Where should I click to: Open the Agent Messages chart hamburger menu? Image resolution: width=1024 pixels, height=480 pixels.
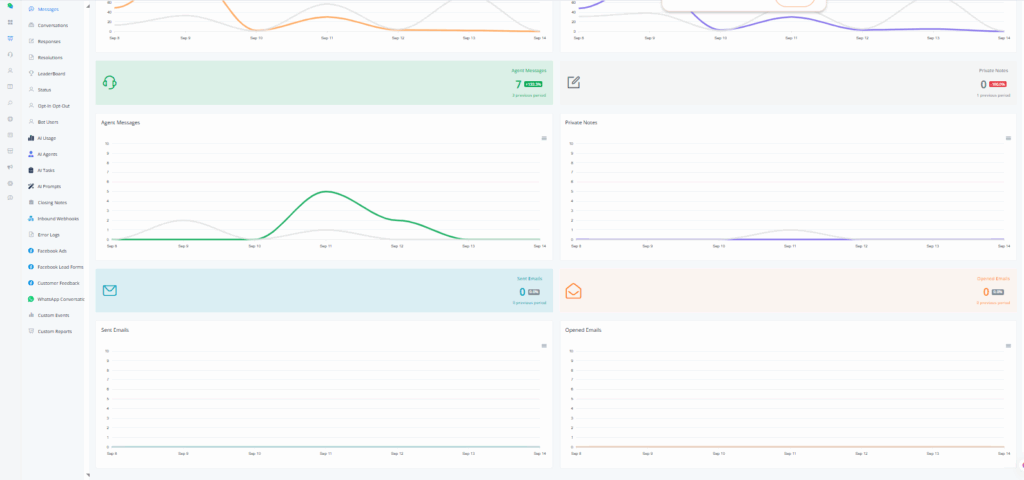[x=544, y=138]
